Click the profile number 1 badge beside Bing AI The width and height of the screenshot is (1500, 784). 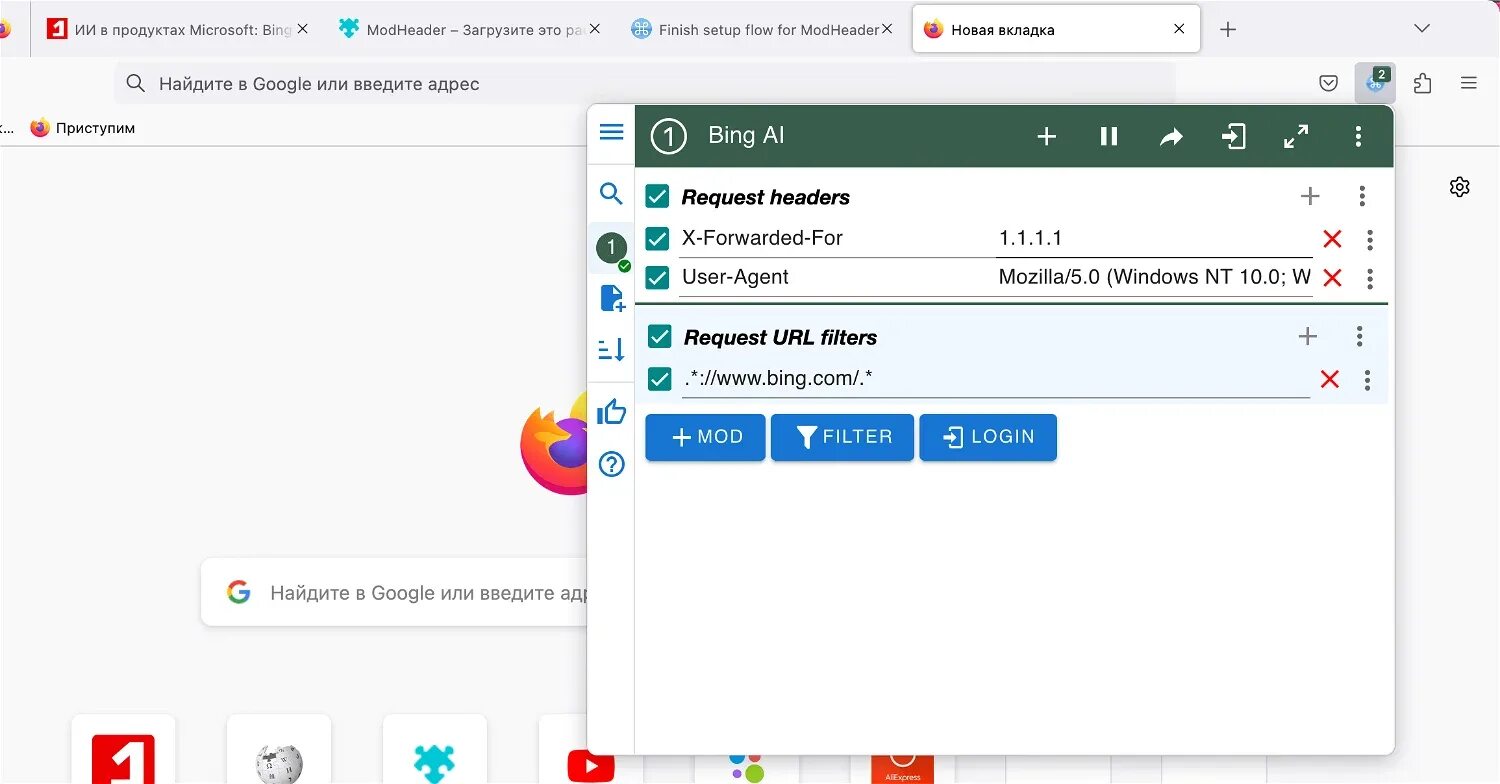pos(668,136)
